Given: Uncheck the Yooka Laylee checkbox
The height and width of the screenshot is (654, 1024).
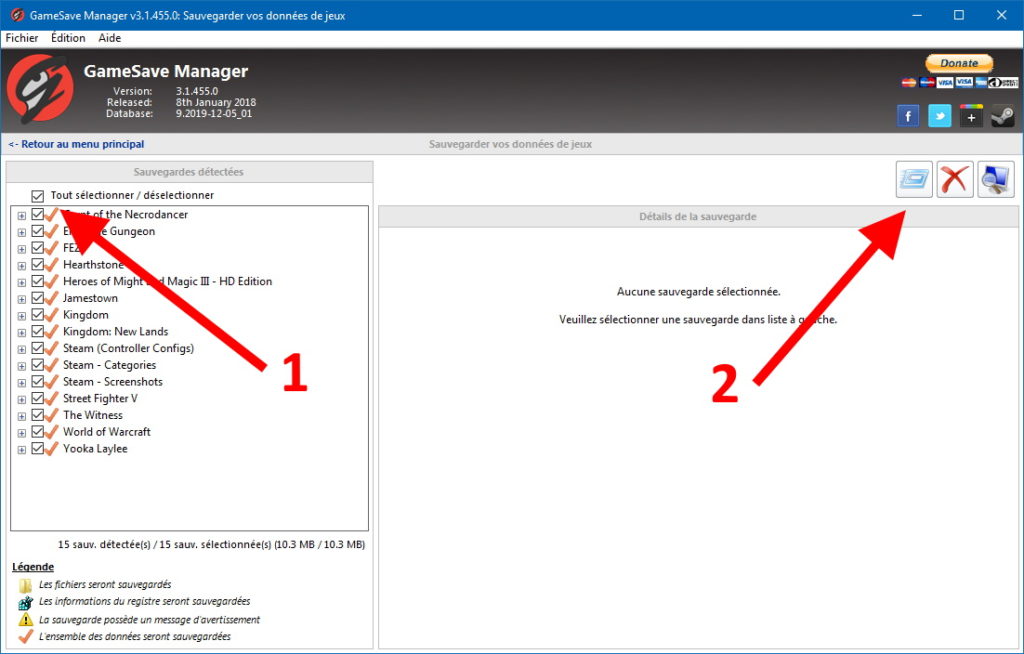Looking at the screenshot, I should point(37,449).
